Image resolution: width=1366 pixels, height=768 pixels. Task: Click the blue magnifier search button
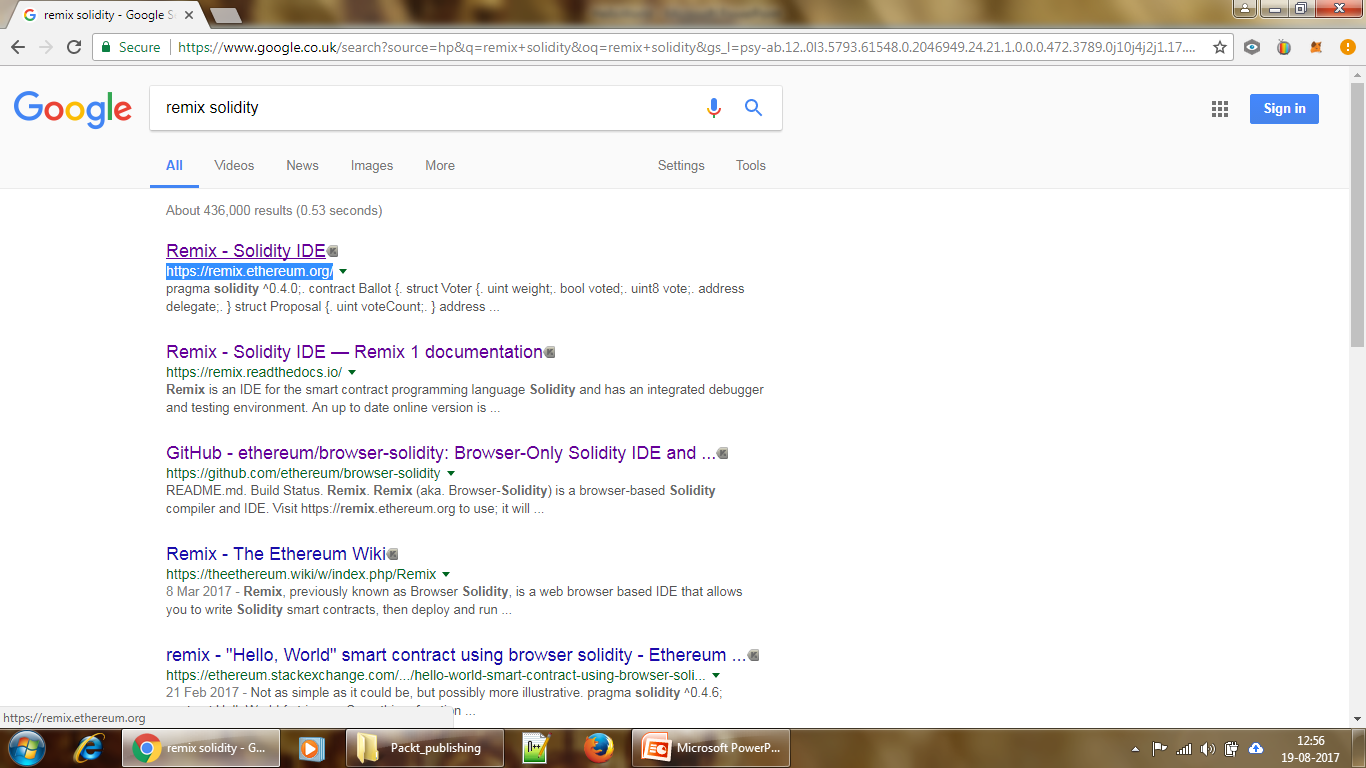point(754,108)
